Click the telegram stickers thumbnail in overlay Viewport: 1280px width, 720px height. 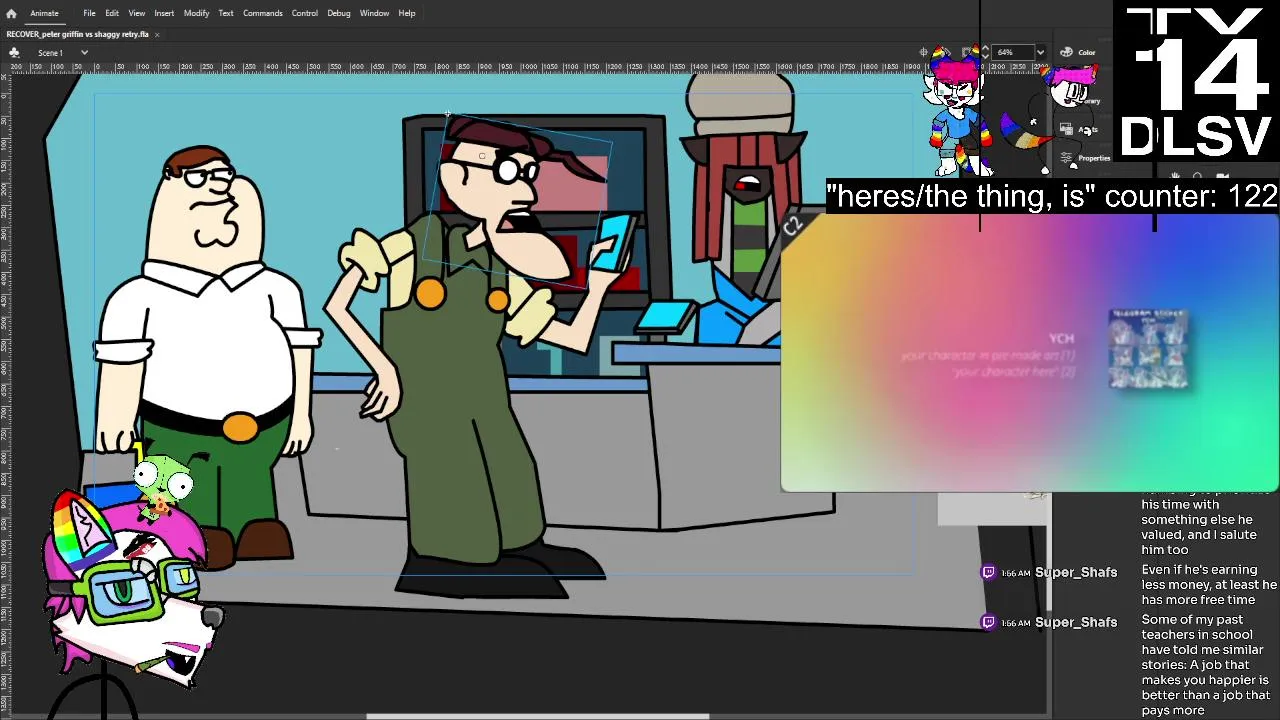[1148, 349]
